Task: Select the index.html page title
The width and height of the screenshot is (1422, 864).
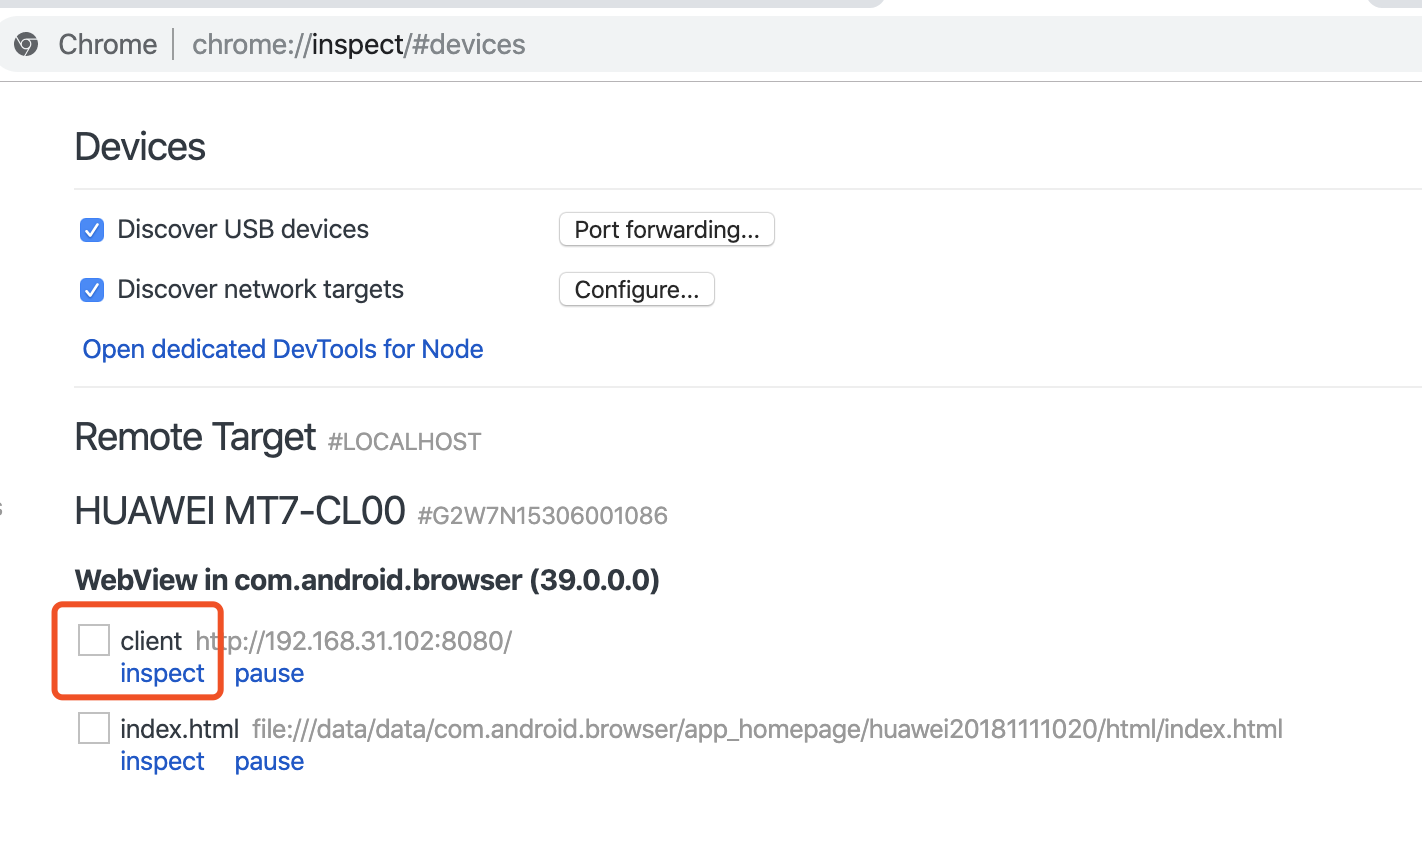Action: point(180,728)
